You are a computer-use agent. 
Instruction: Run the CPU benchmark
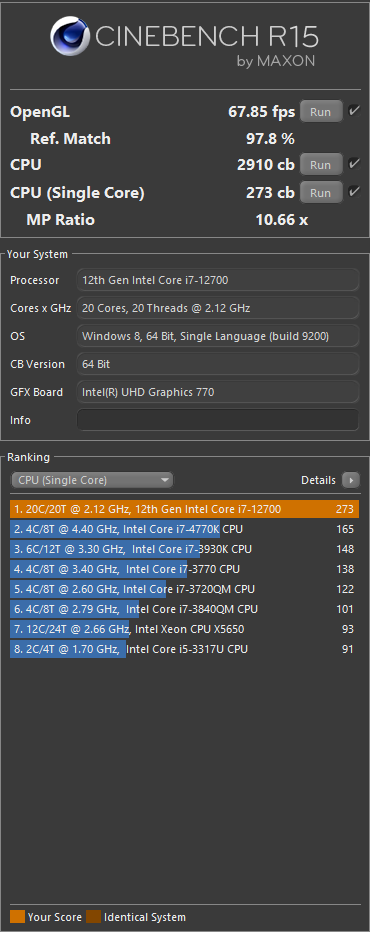click(x=321, y=165)
